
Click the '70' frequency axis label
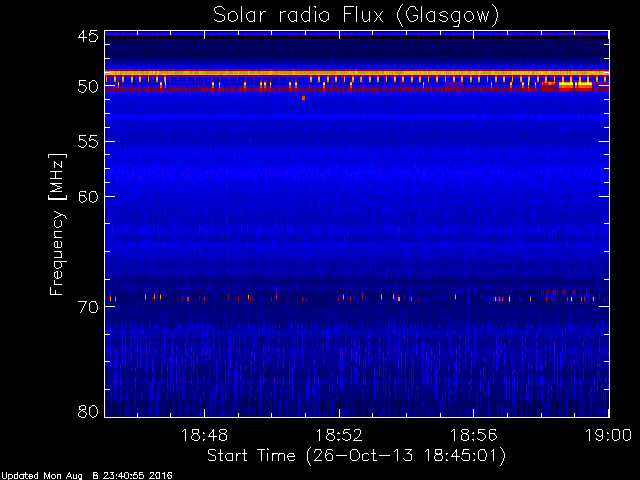(88, 307)
